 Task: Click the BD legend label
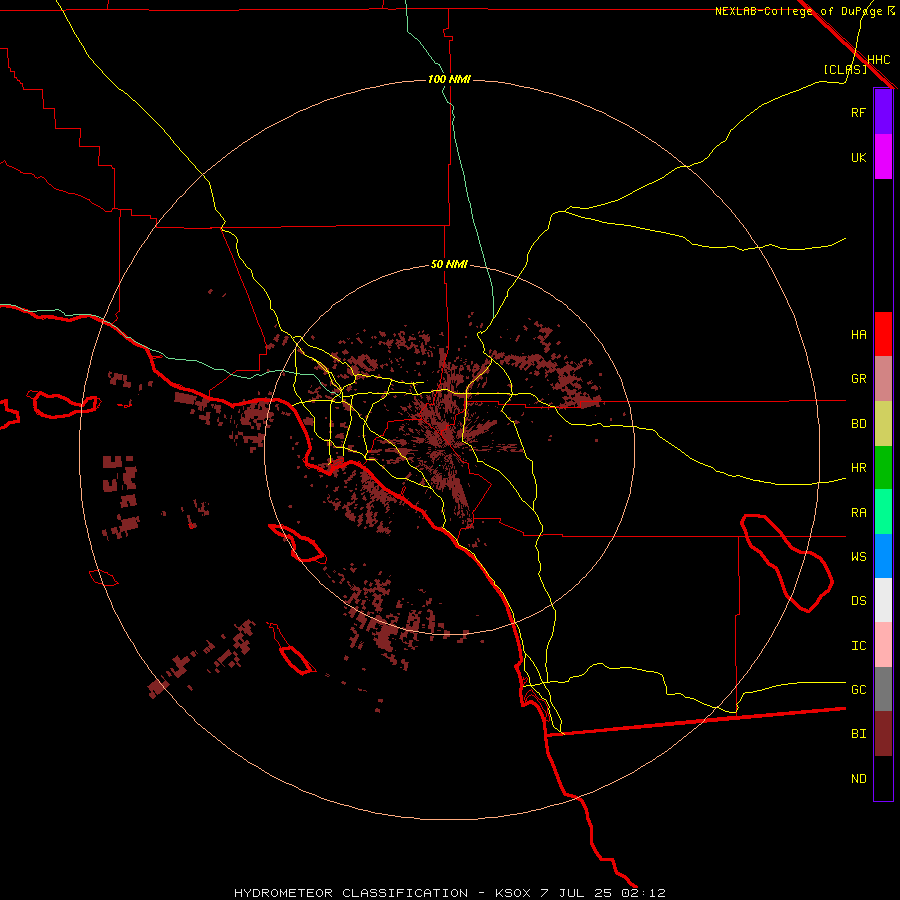pos(858,424)
